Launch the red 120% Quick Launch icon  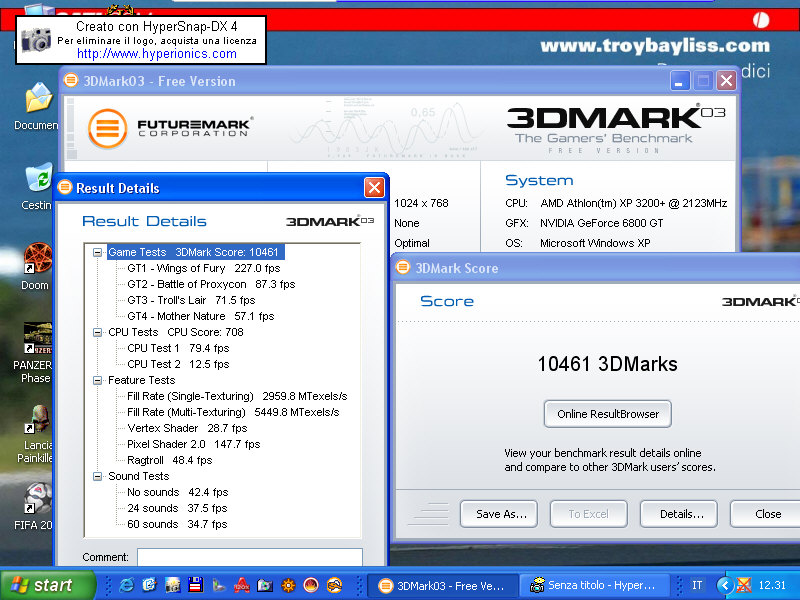(241, 585)
